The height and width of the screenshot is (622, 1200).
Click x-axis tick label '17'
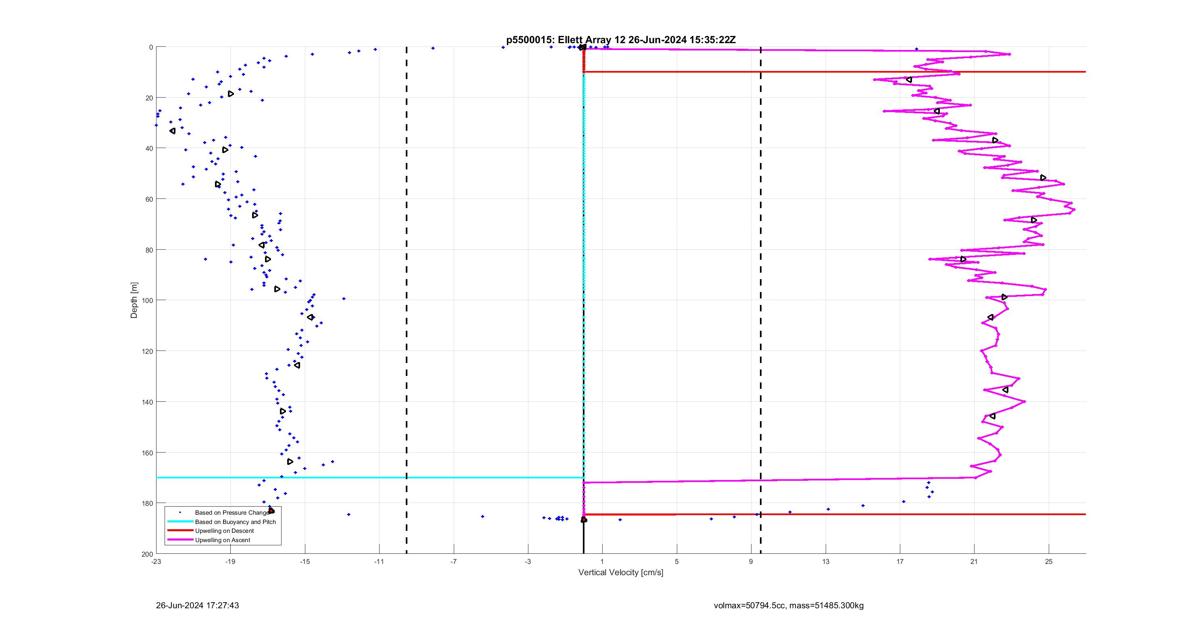click(900, 562)
